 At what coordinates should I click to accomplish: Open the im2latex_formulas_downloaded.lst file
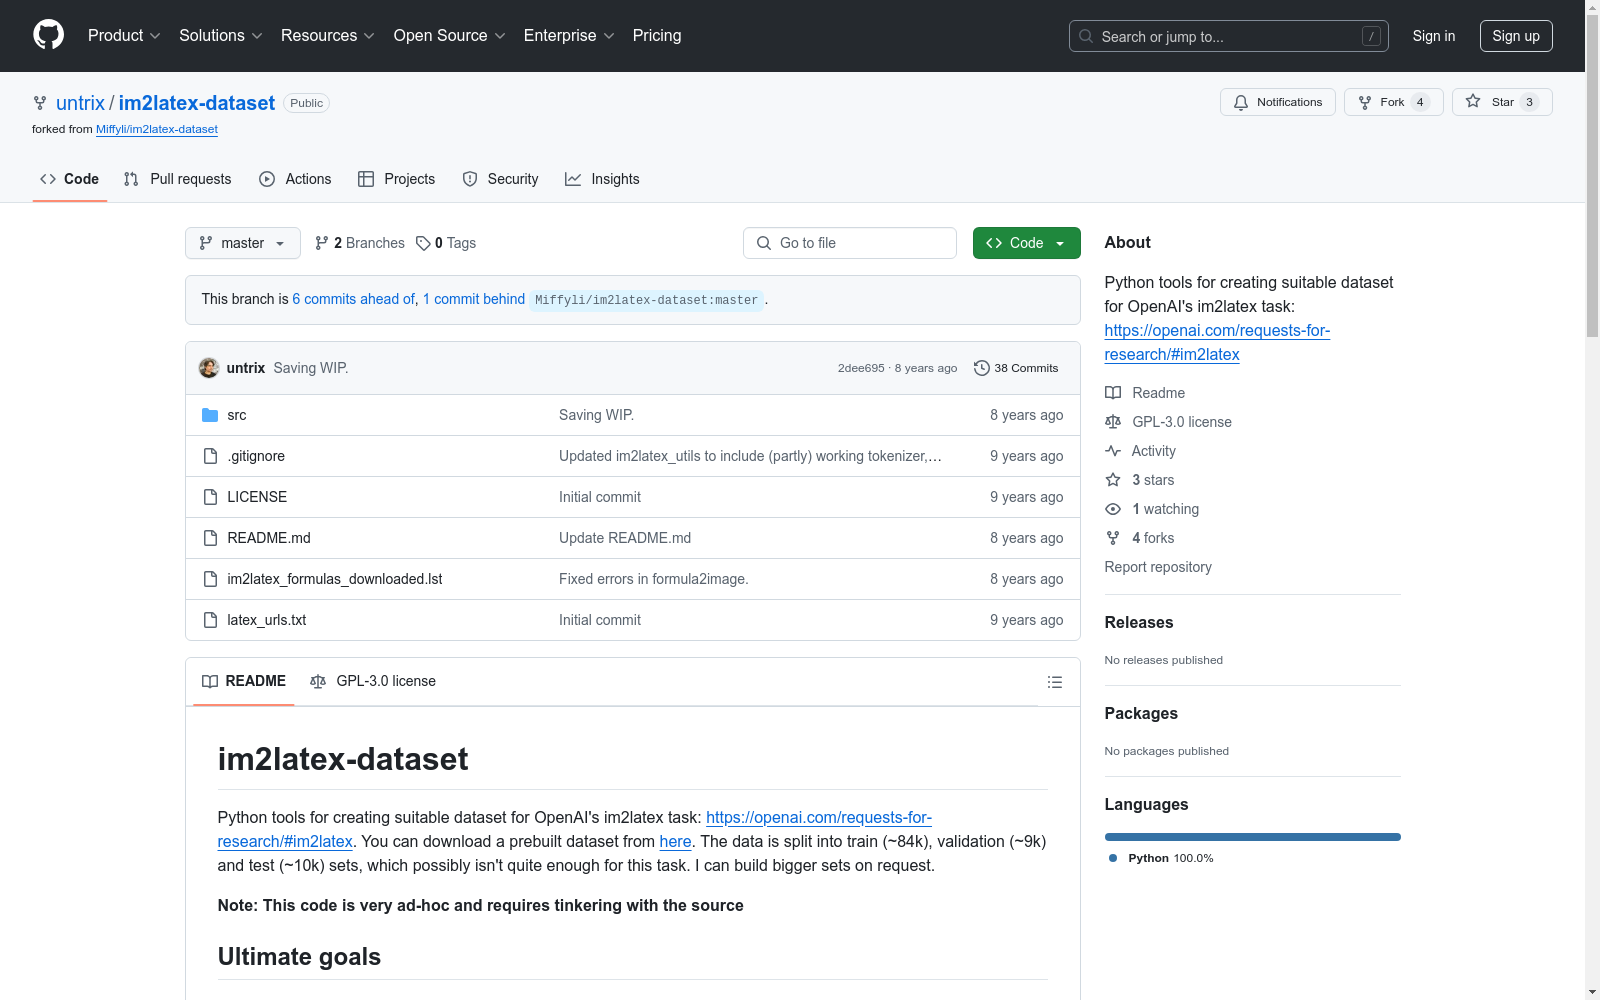(335, 579)
